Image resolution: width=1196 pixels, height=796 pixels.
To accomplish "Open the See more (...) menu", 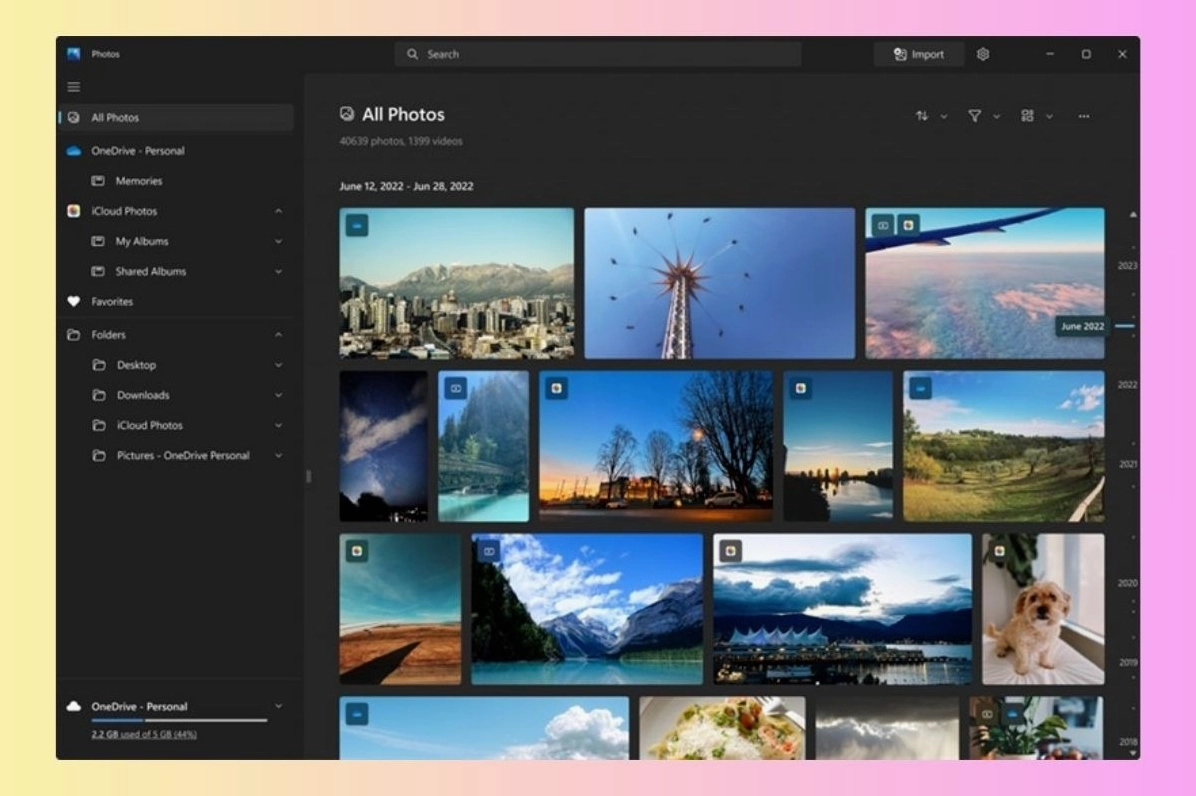I will tap(1083, 116).
